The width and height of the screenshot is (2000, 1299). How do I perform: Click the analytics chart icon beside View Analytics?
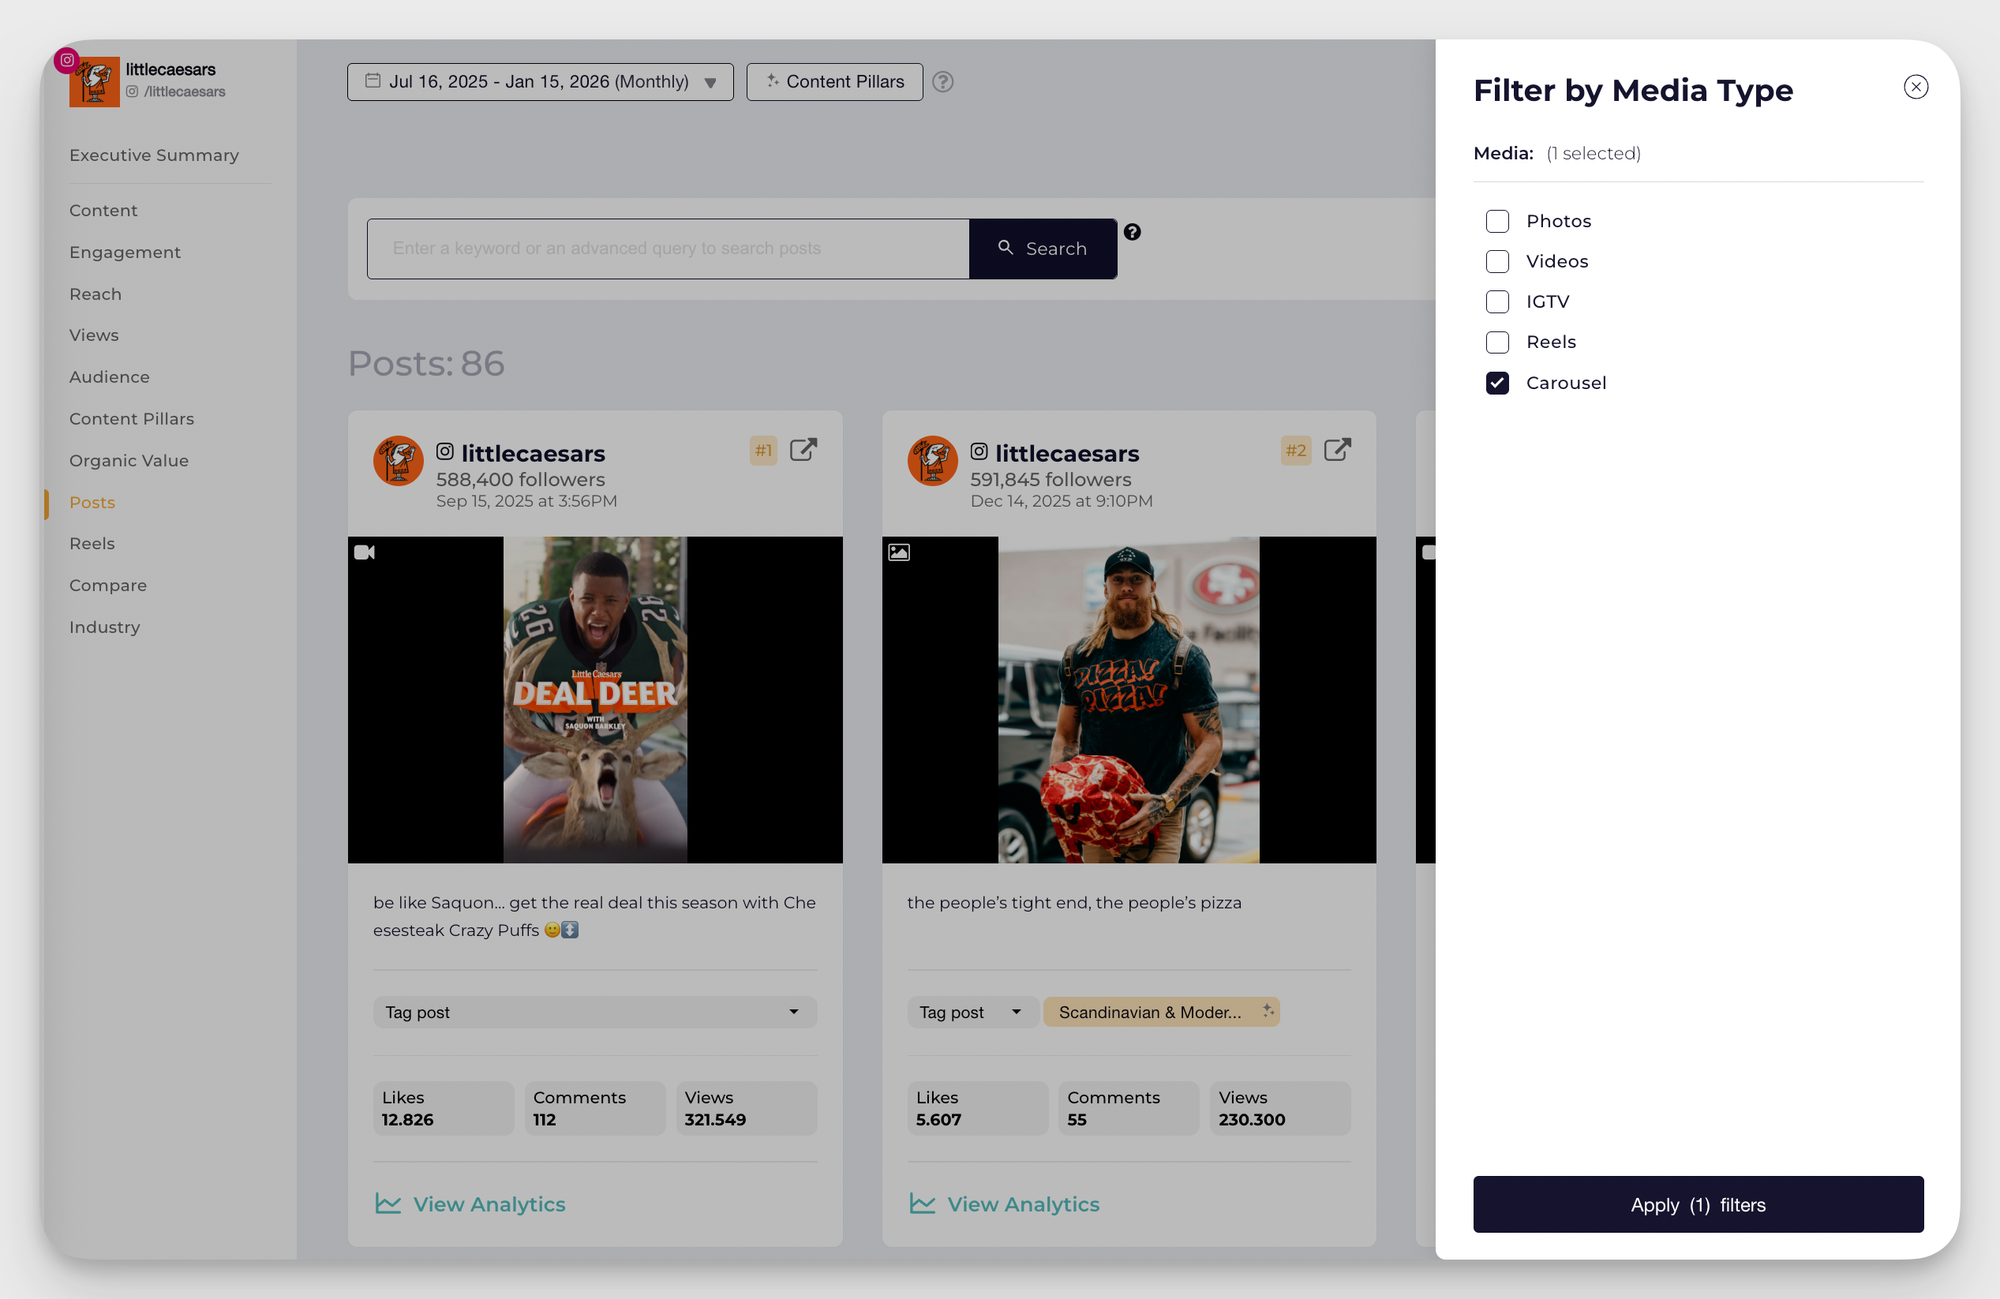[x=388, y=1204]
